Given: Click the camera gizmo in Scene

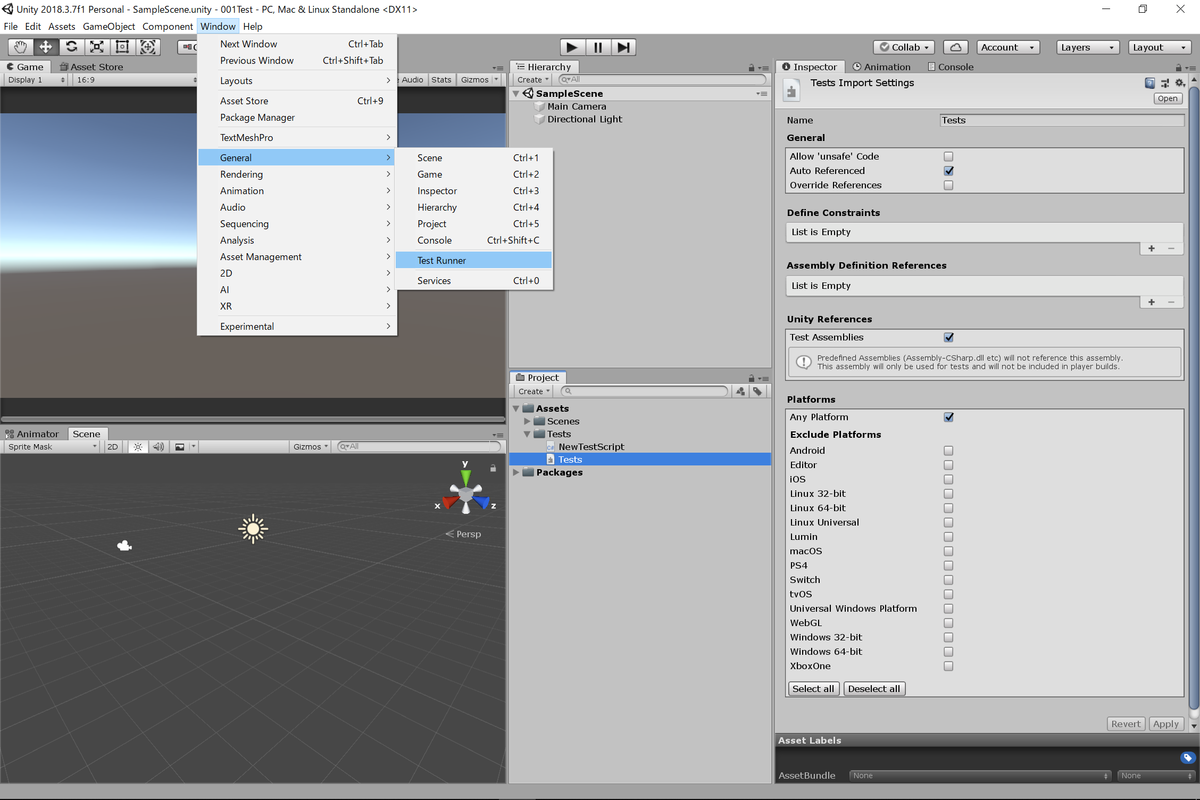Looking at the screenshot, I should 124,546.
